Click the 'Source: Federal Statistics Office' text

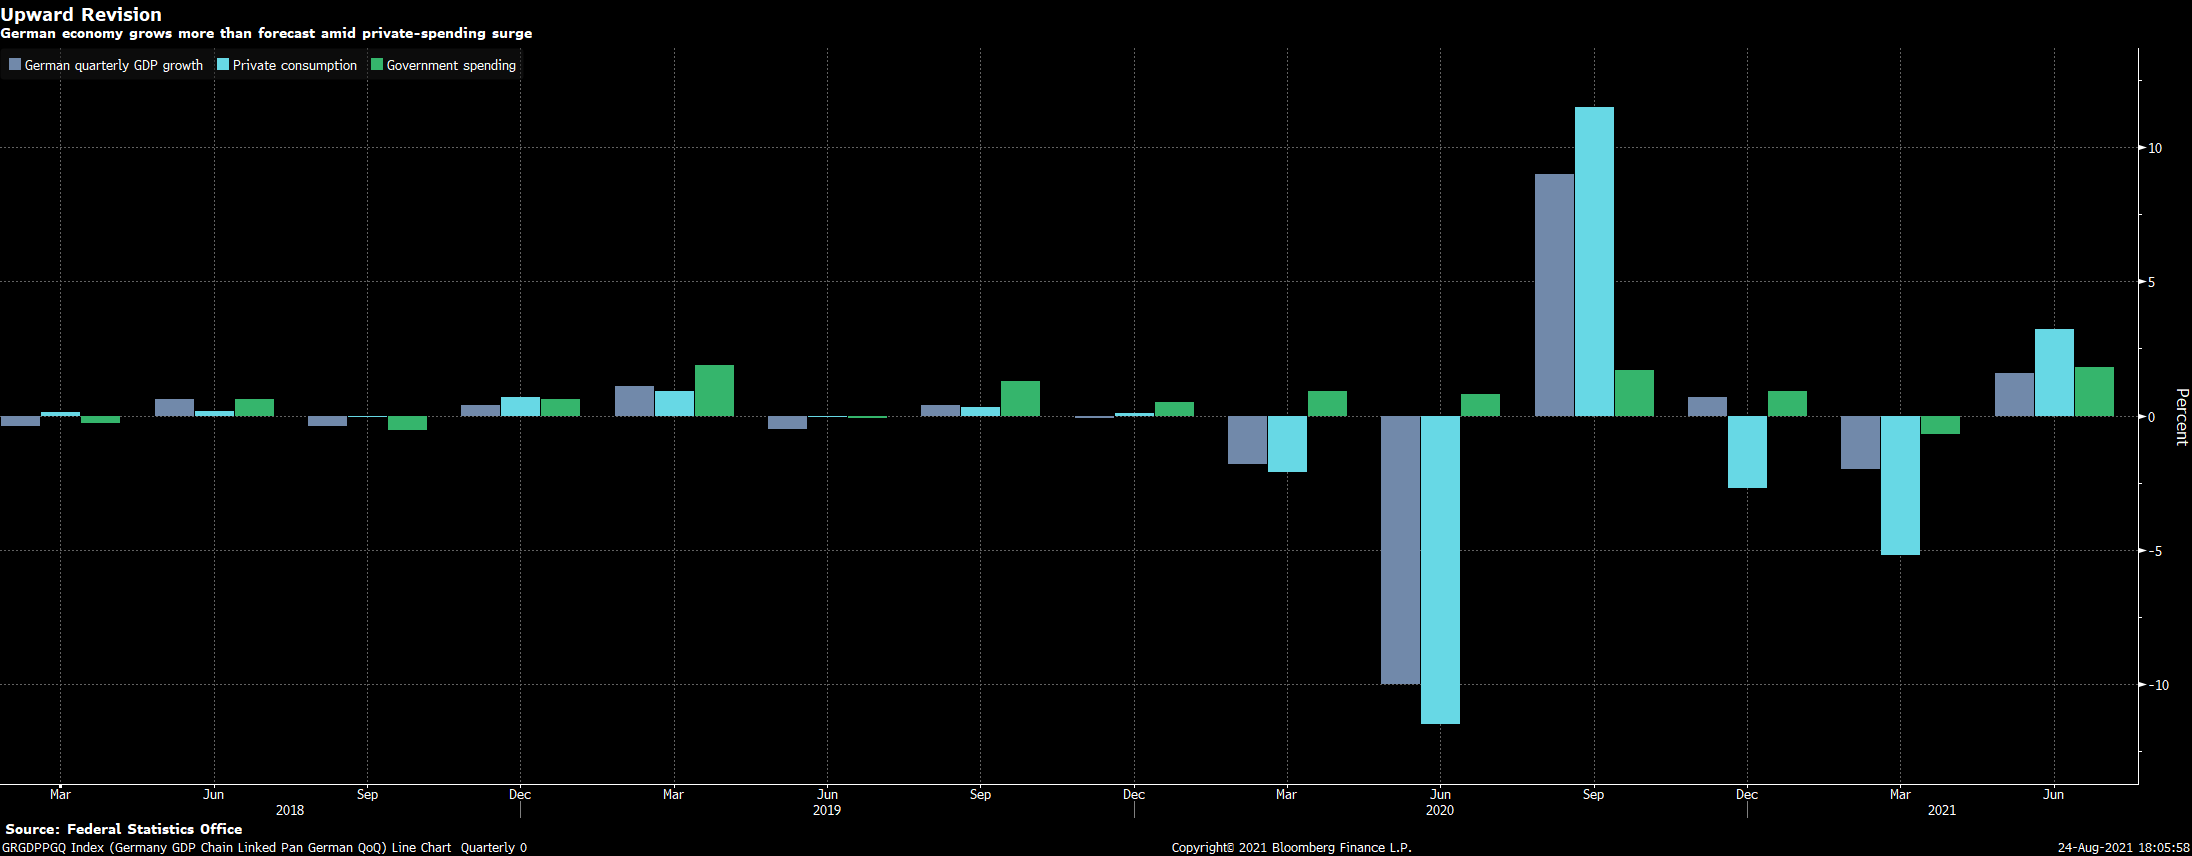[x=124, y=829]
